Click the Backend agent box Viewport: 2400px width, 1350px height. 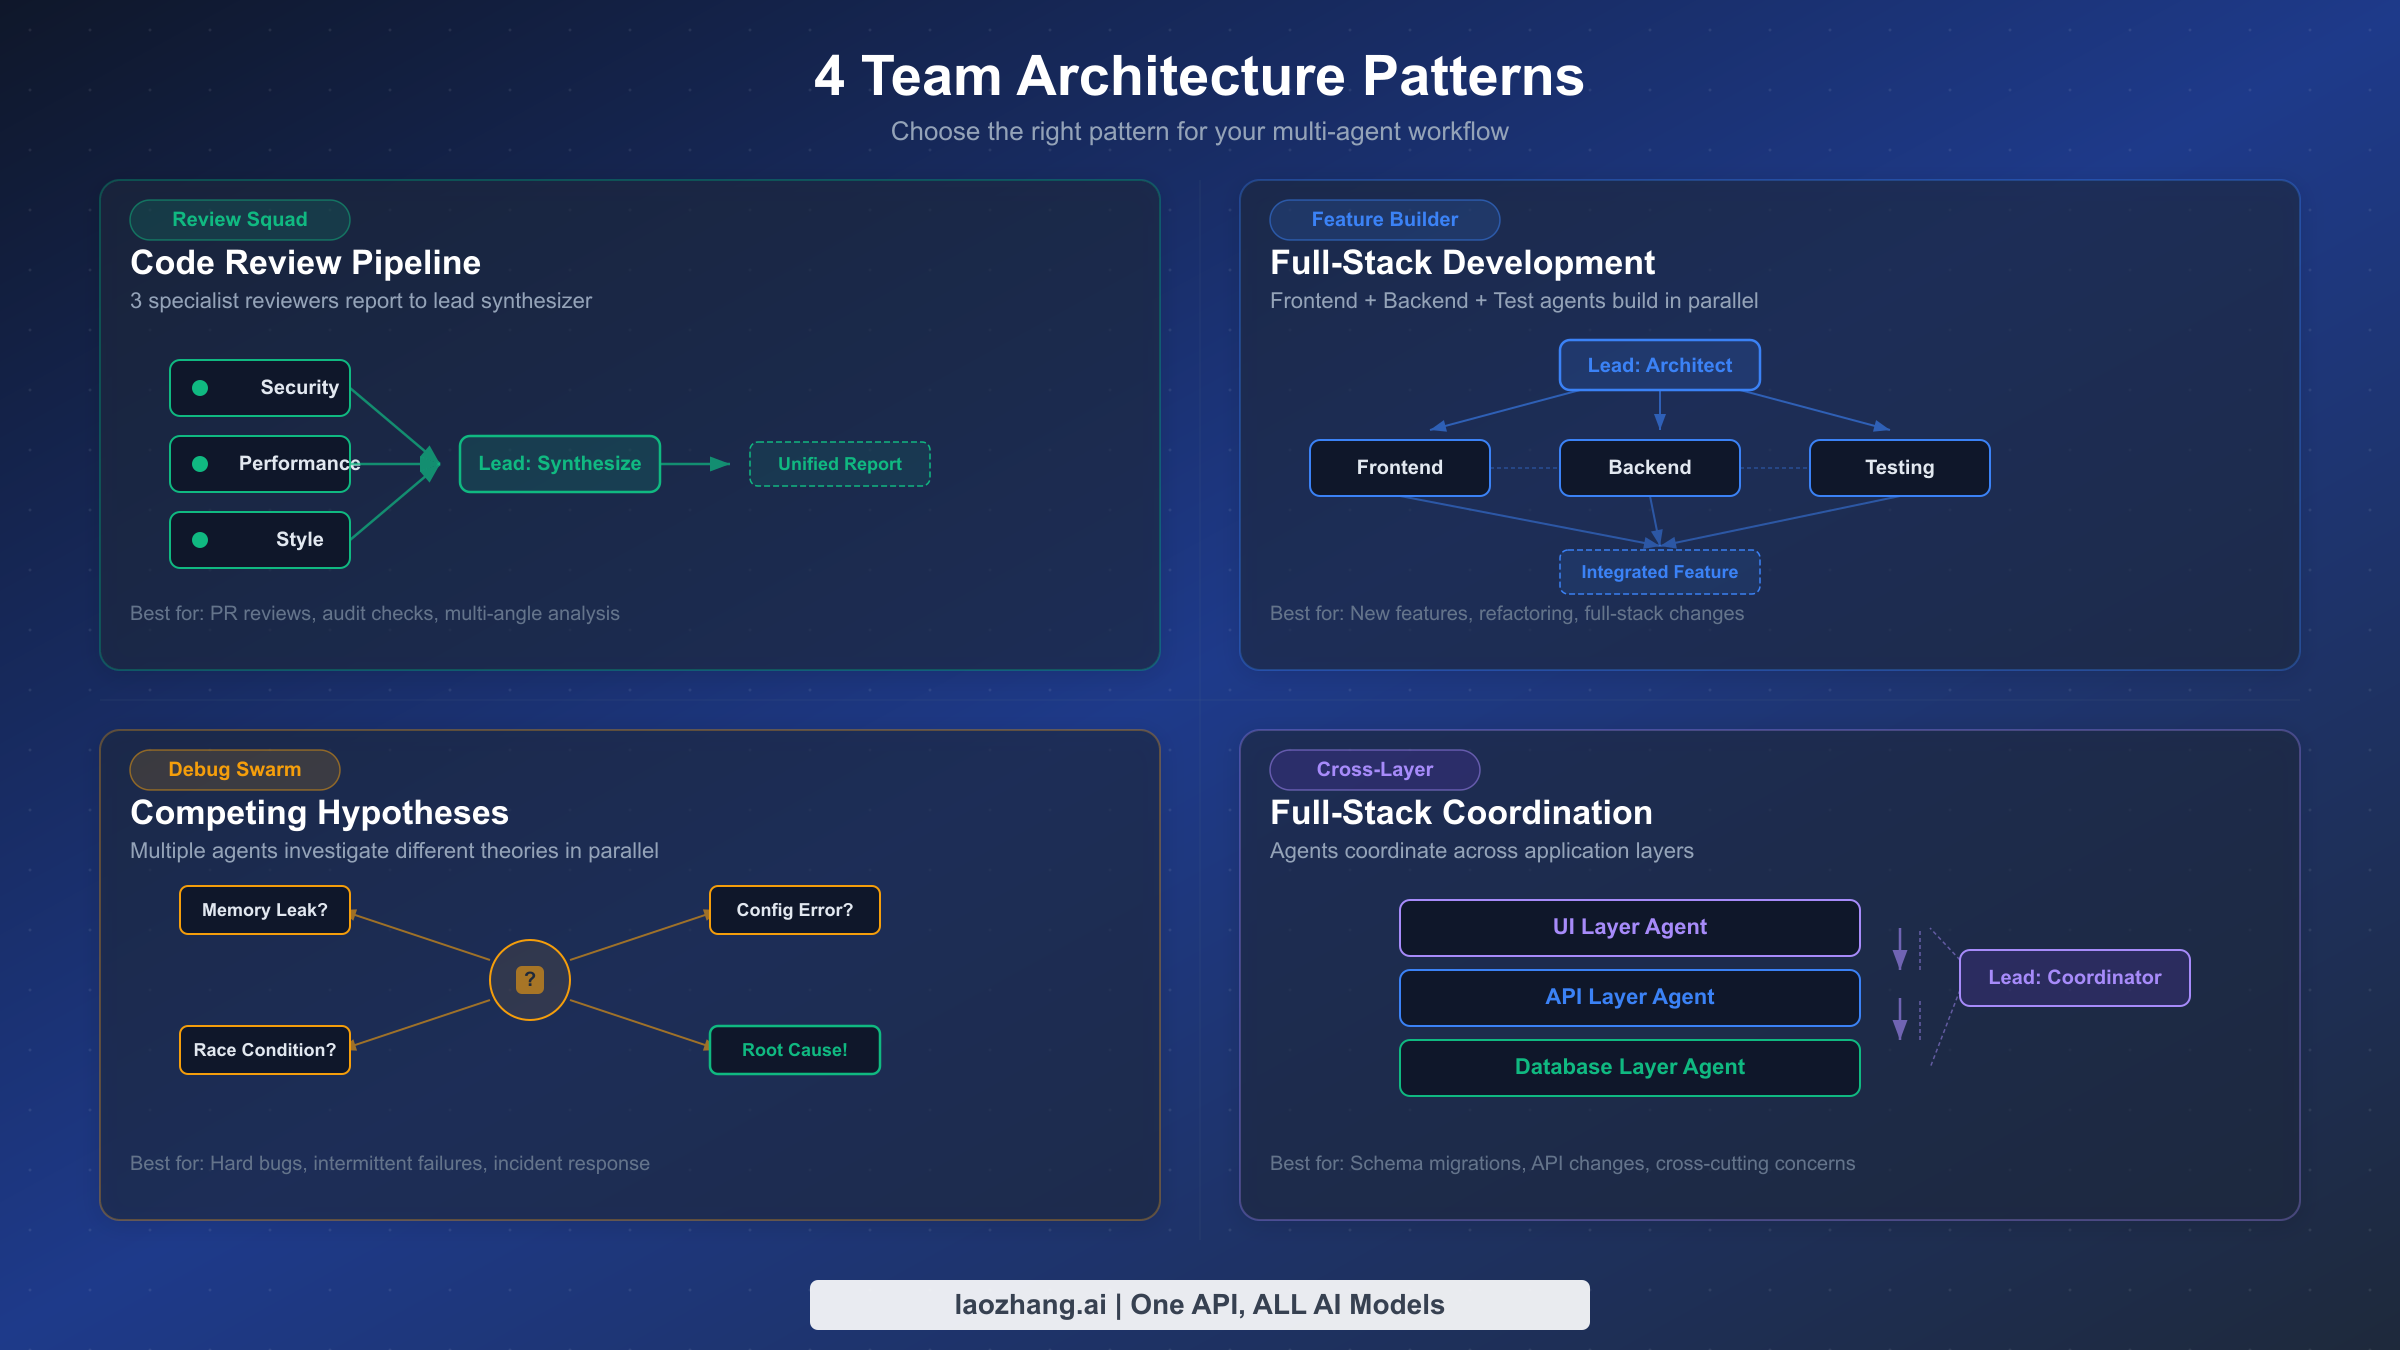(1649, 467)
